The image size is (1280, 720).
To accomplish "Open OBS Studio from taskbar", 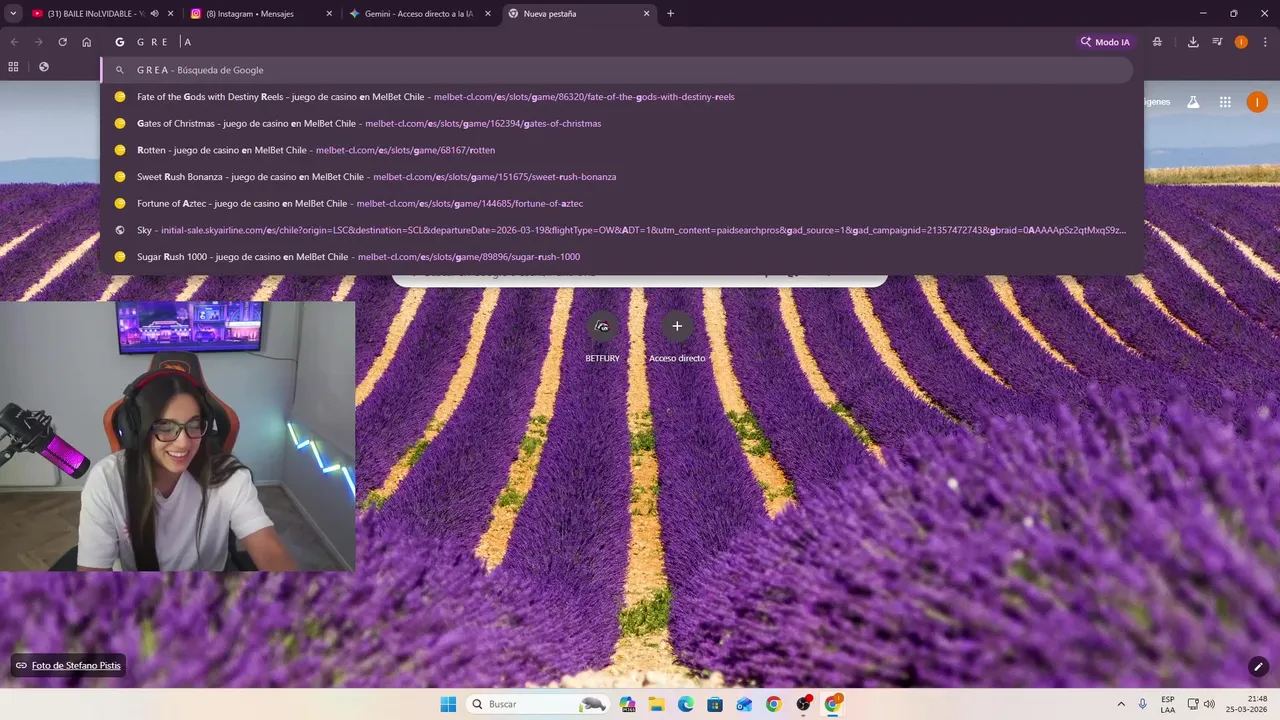I will pyautogui.click(x=803, y=704).
